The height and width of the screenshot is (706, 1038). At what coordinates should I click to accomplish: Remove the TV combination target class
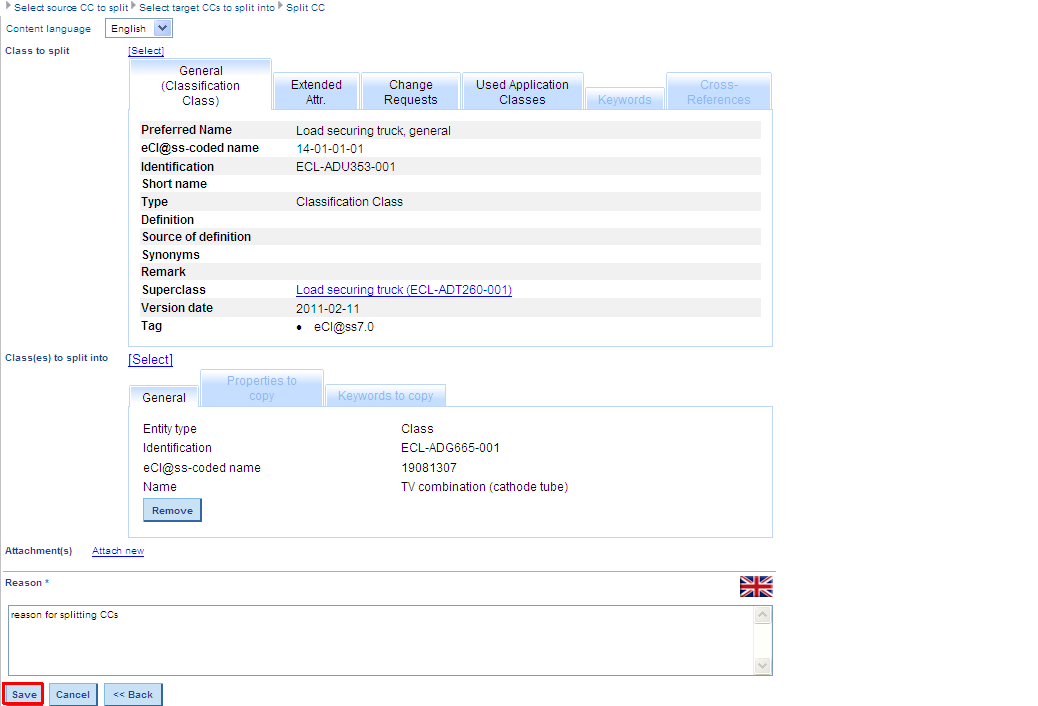point(172,511)
